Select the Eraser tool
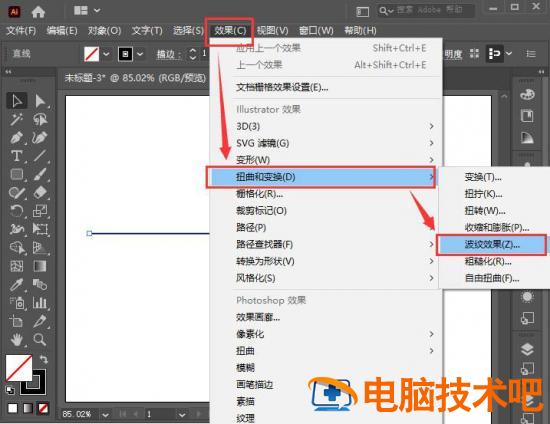550x424 pixels. pyautogui.click(x=40, y=192)
